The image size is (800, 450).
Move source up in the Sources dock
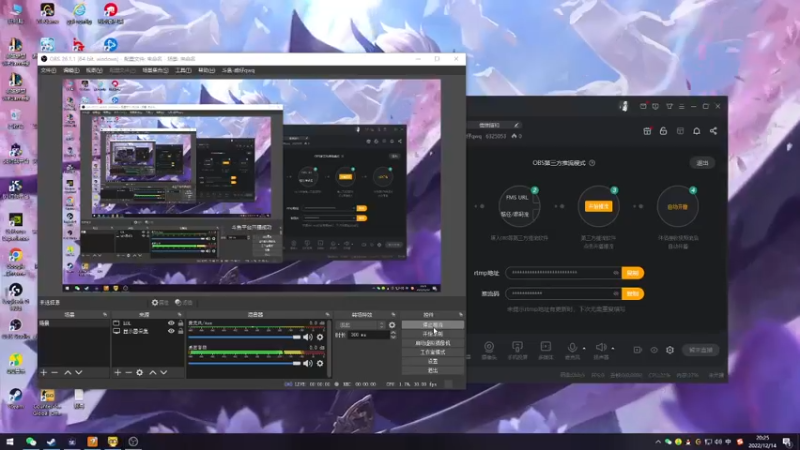click(153, 372)
